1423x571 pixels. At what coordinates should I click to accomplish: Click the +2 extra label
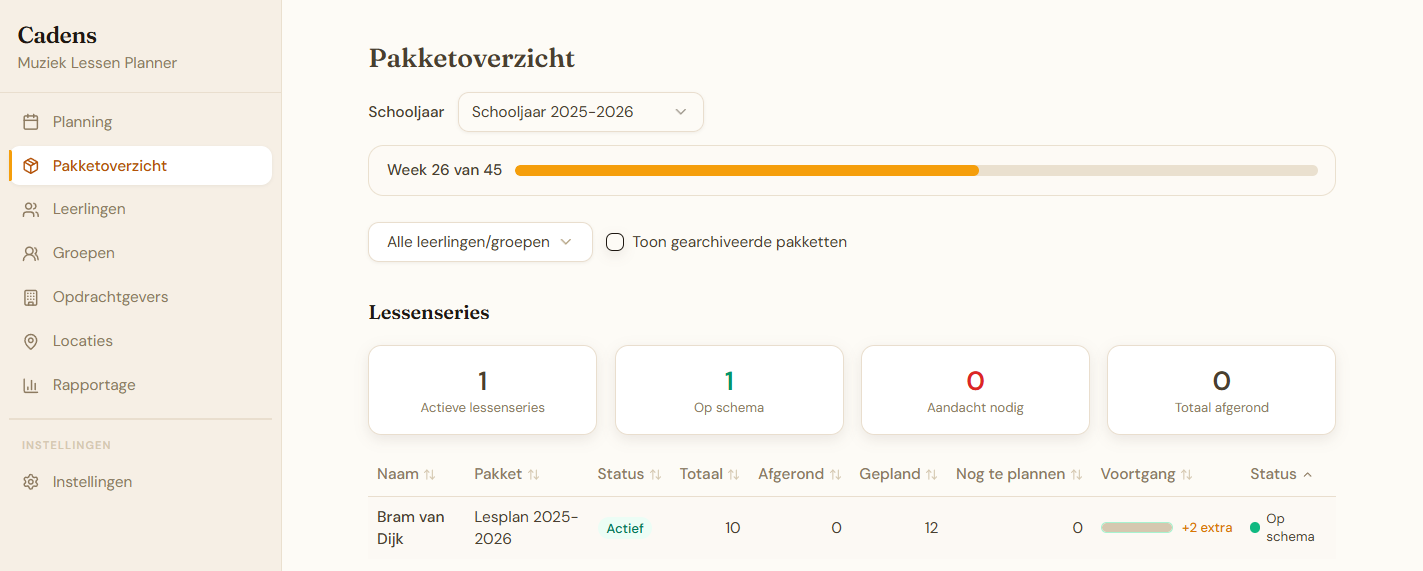pyautogui.click(x=1207, y=528)
